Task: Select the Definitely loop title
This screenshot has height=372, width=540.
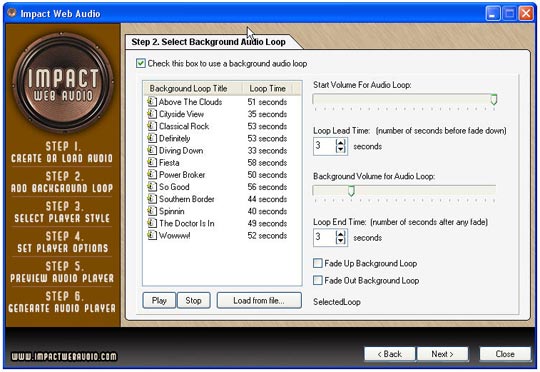Action: 175,138
